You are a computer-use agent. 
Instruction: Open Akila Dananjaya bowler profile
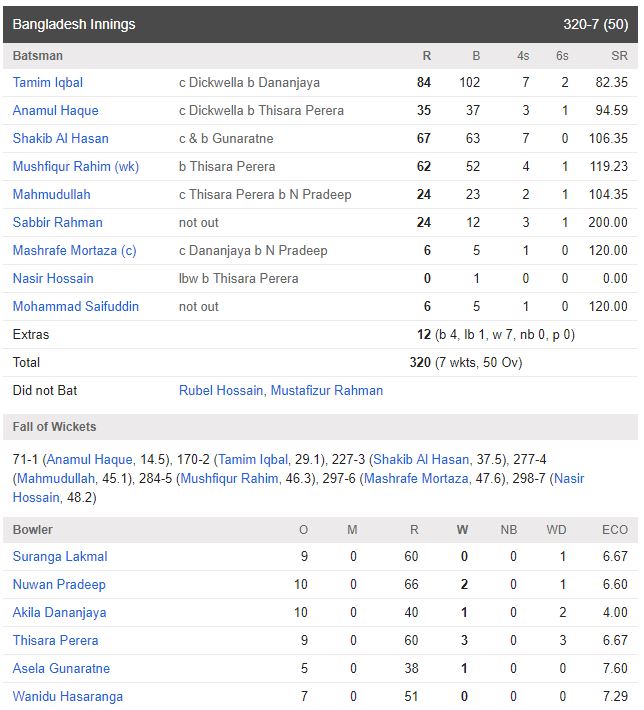tap(59, 613)
